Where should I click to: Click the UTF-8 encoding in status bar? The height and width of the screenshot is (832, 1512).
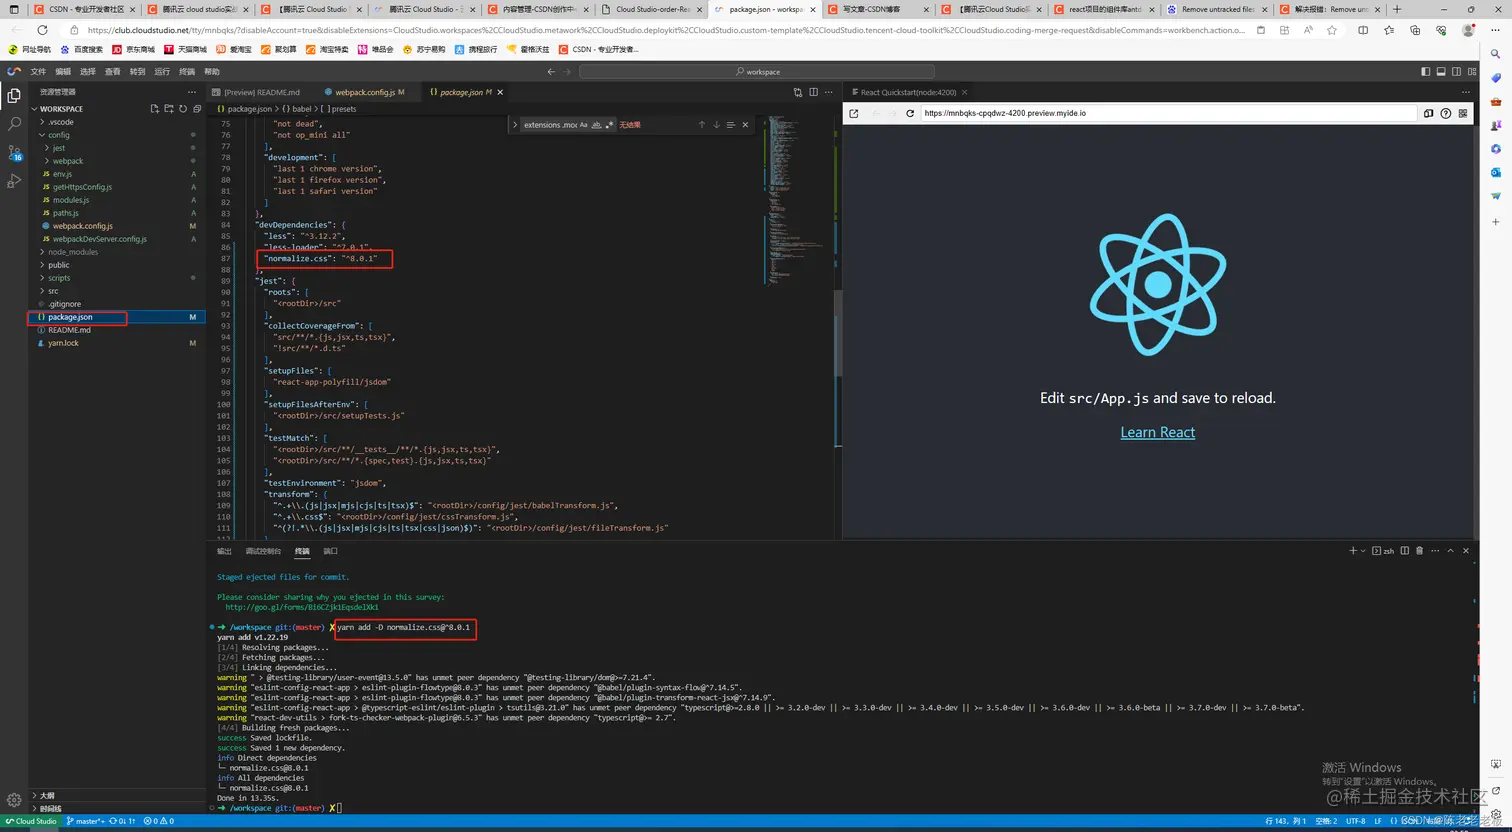[1355, 821]
